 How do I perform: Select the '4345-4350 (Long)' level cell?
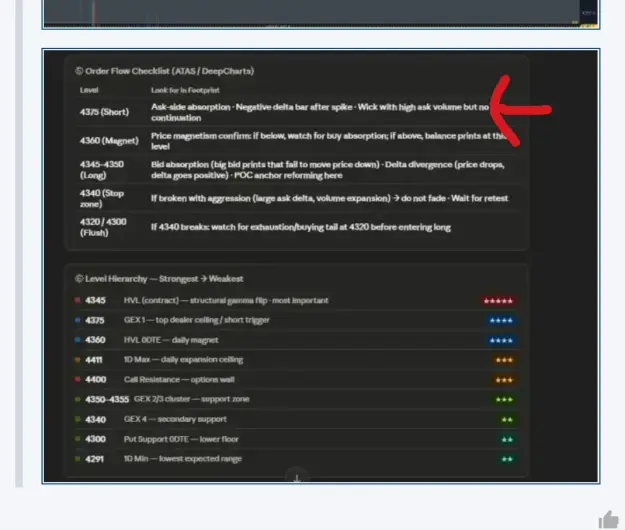click(x=102, y=170)
